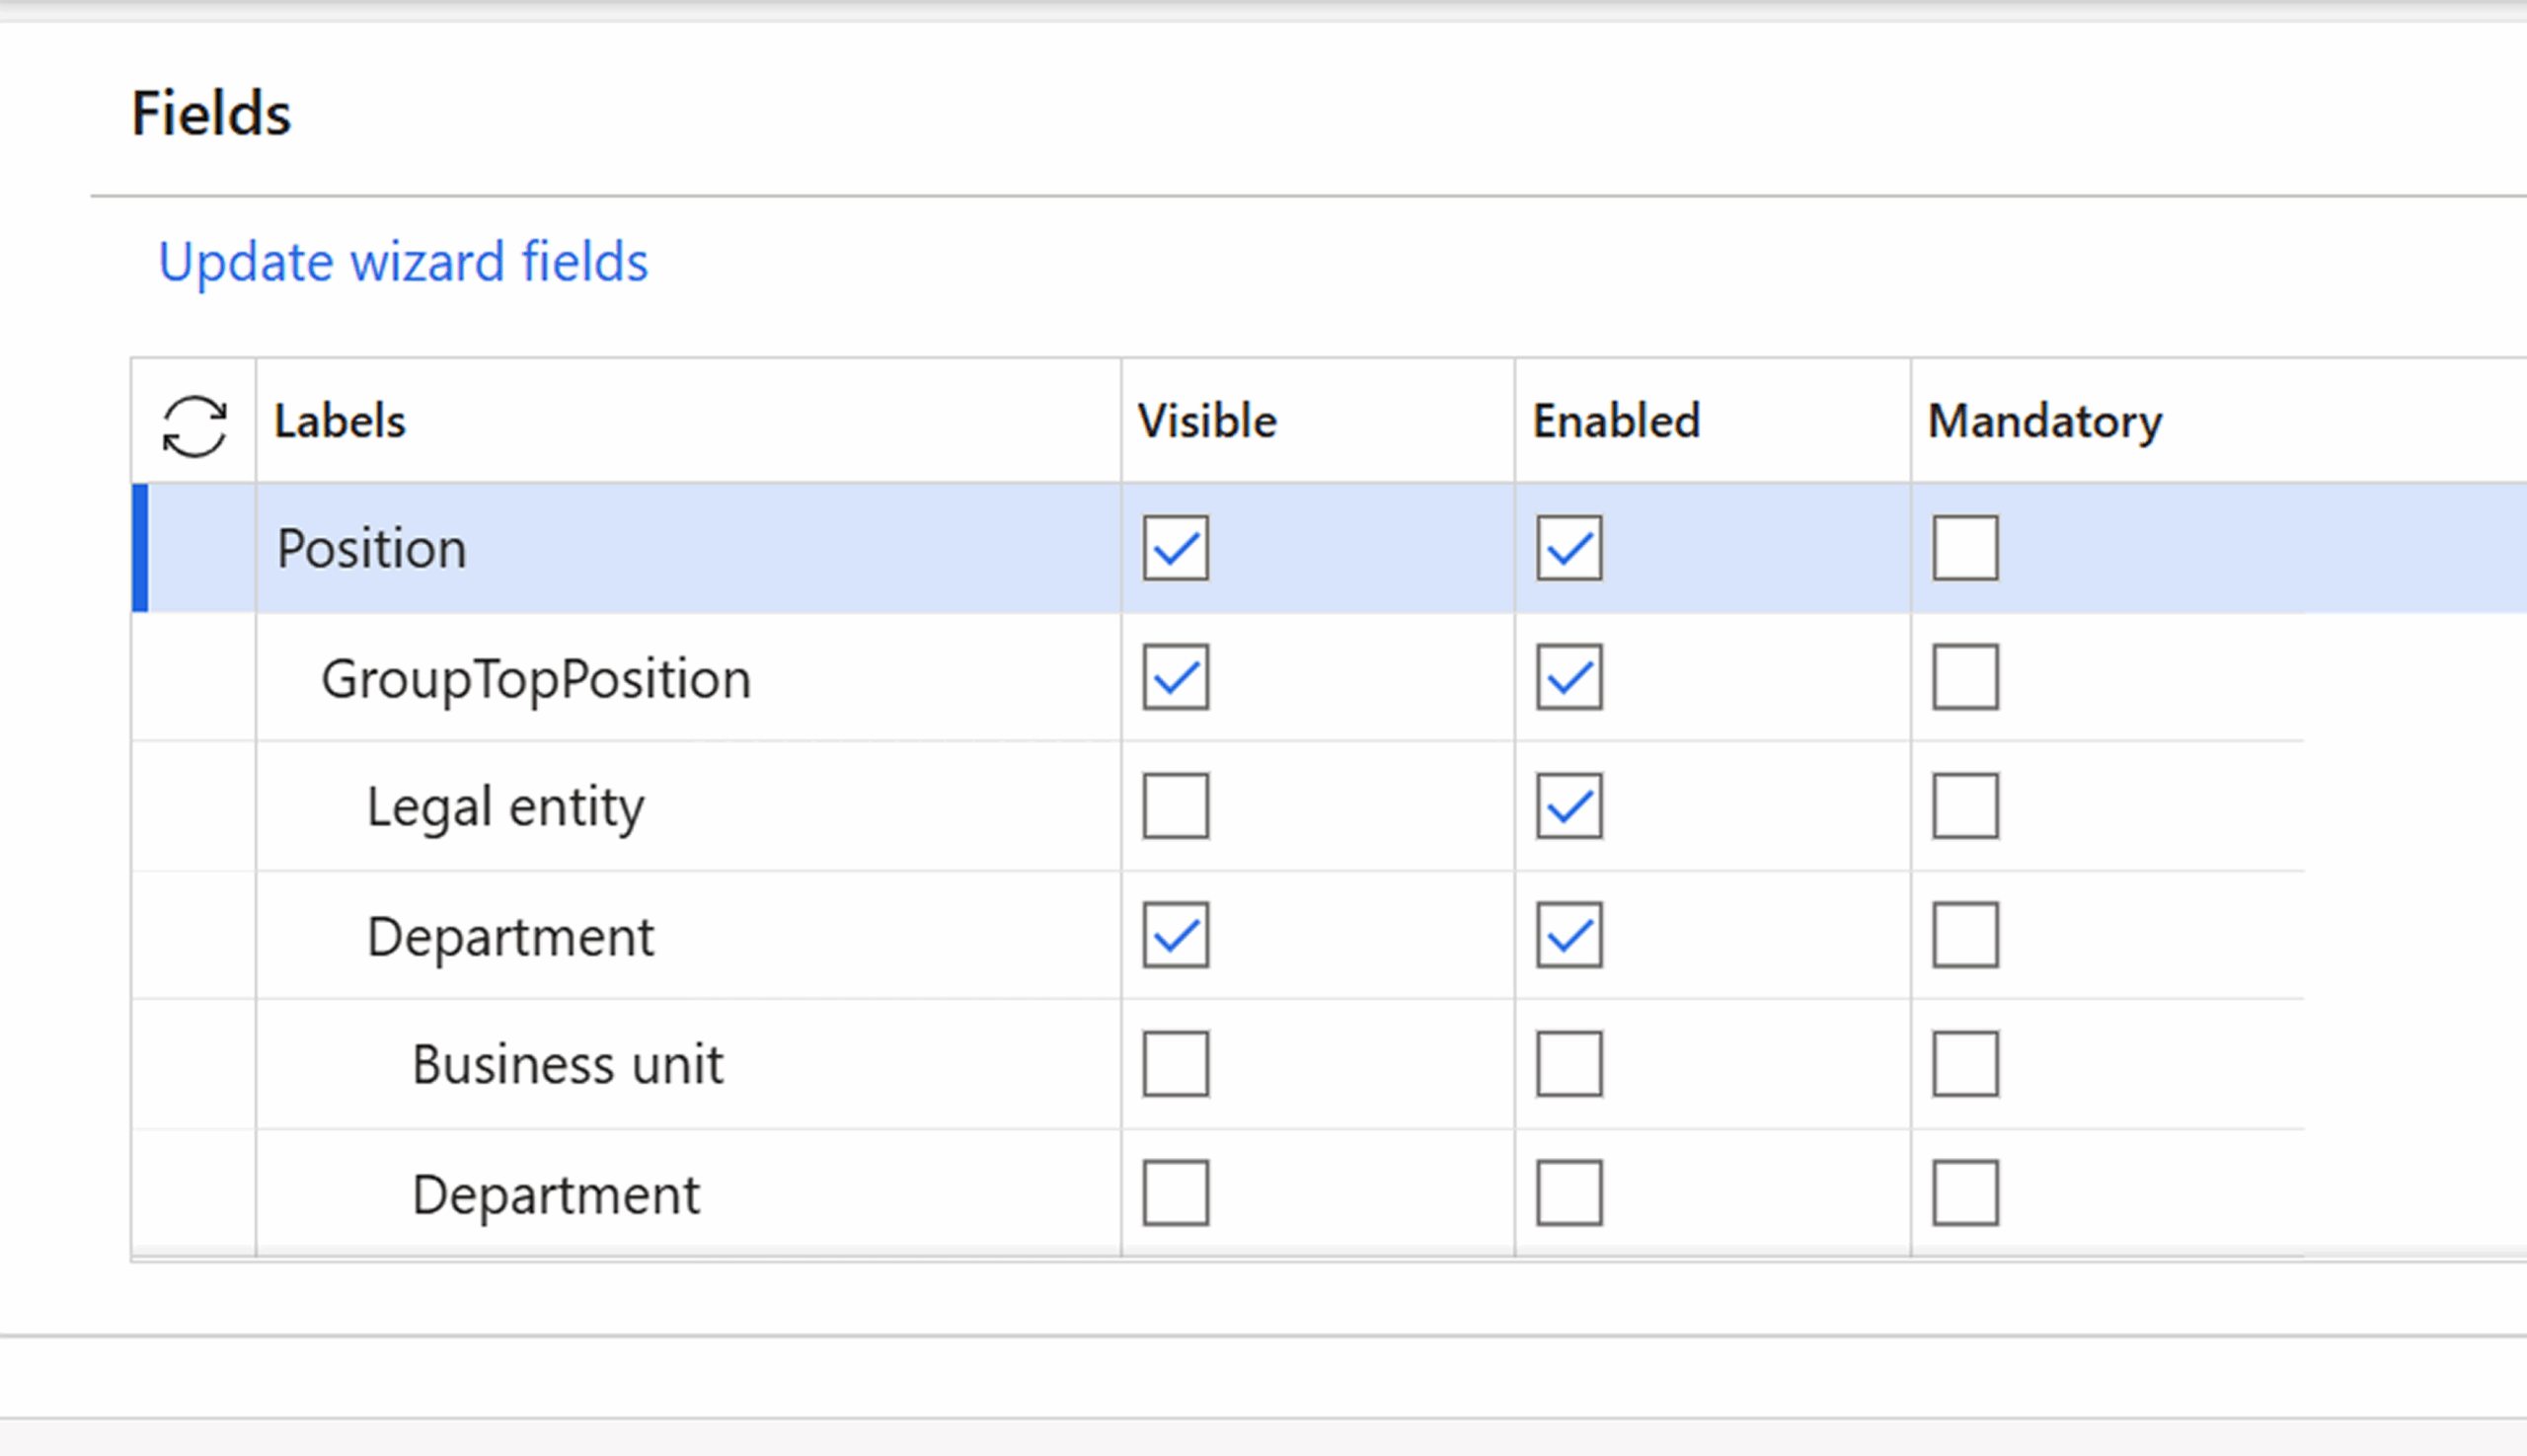This screenshot has height=1456, width=2527.
Task: Click the refresh icon in grid header
Action: click(194, 426)
